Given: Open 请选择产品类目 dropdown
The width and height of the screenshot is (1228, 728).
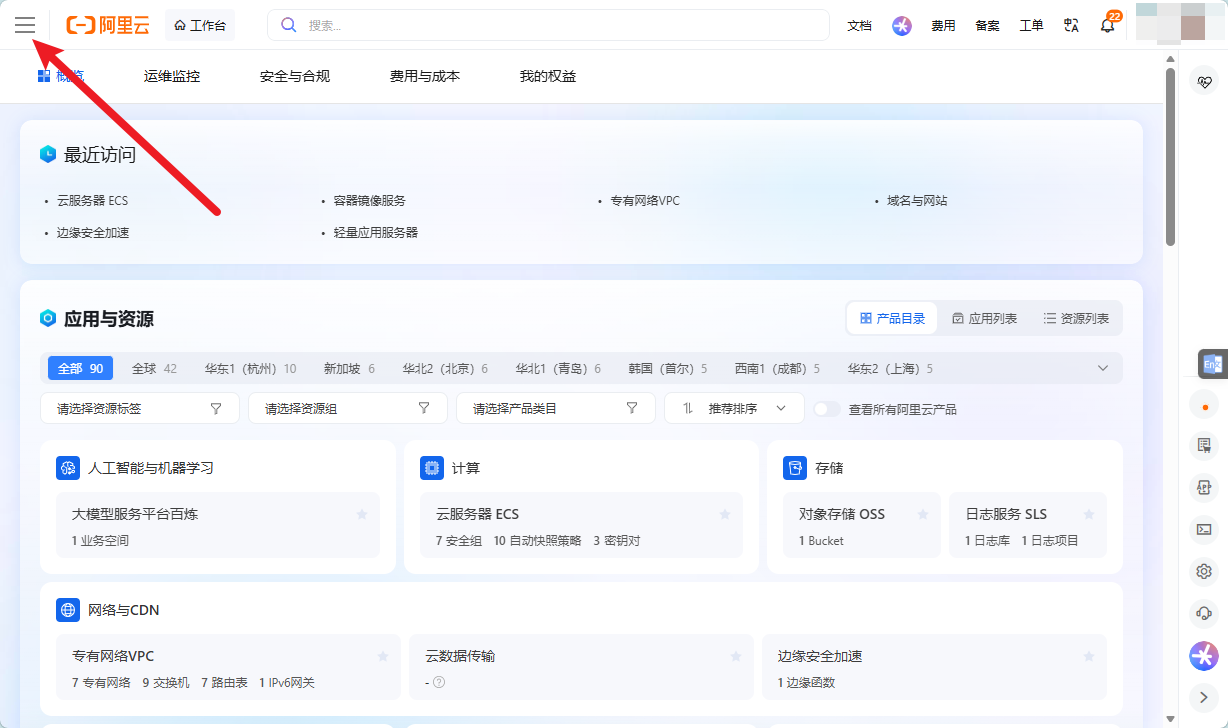Looking at the screenshot, I should point(556,409).
